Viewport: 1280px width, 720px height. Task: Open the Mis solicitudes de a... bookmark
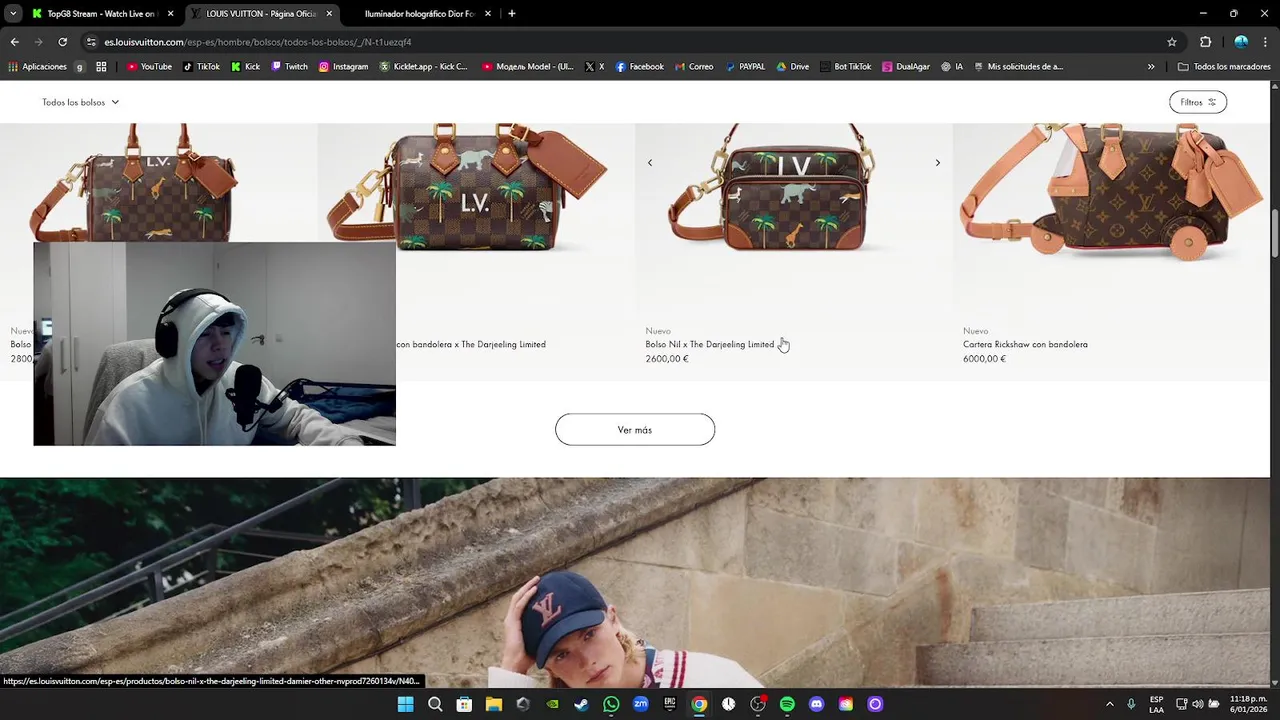point(1018,67)
